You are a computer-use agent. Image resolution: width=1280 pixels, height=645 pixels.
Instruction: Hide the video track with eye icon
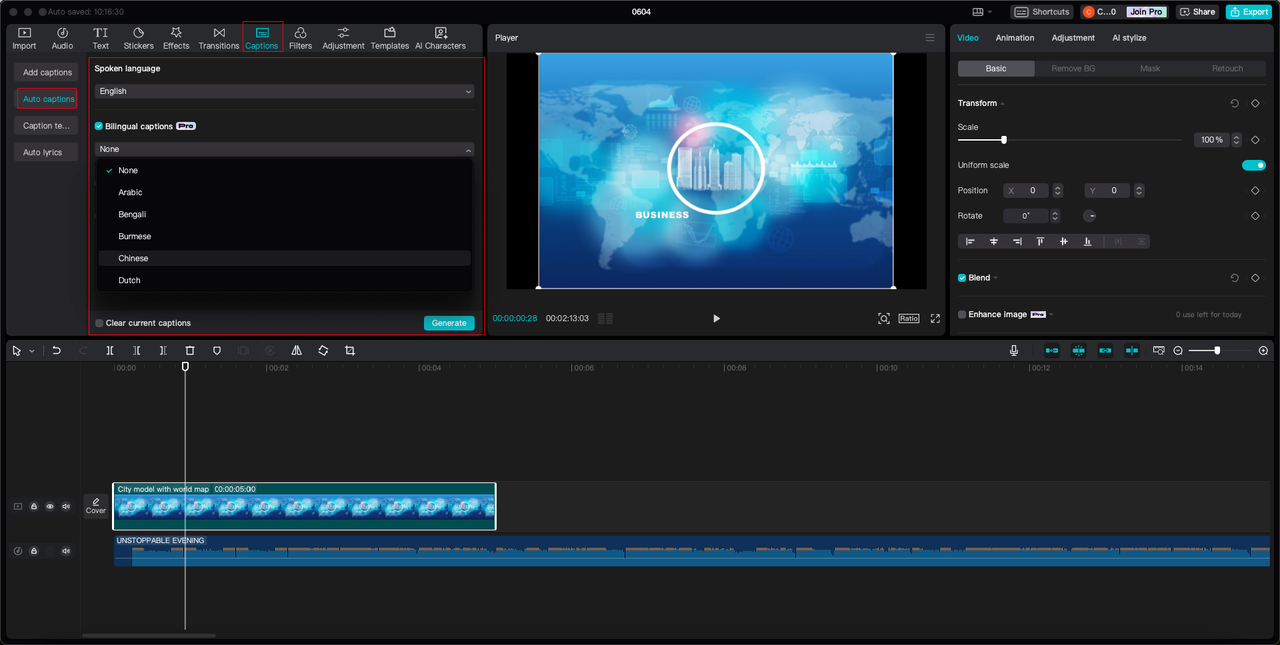50,507
